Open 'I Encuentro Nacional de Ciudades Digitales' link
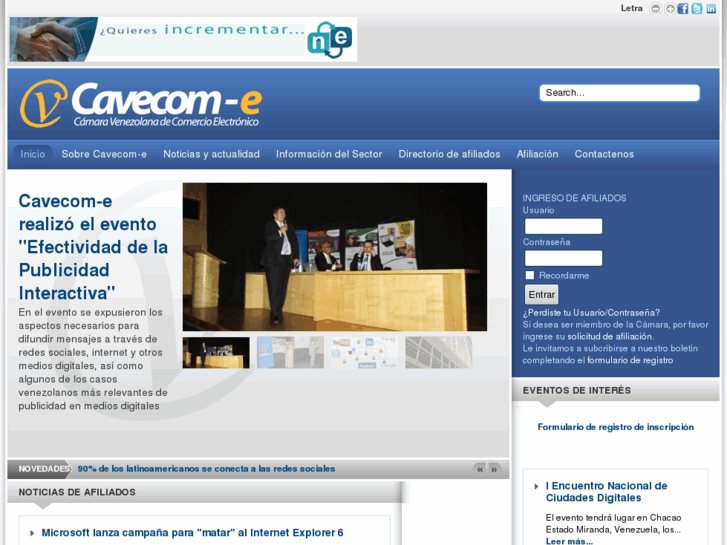The image size is (727, 545). point(606,492)
